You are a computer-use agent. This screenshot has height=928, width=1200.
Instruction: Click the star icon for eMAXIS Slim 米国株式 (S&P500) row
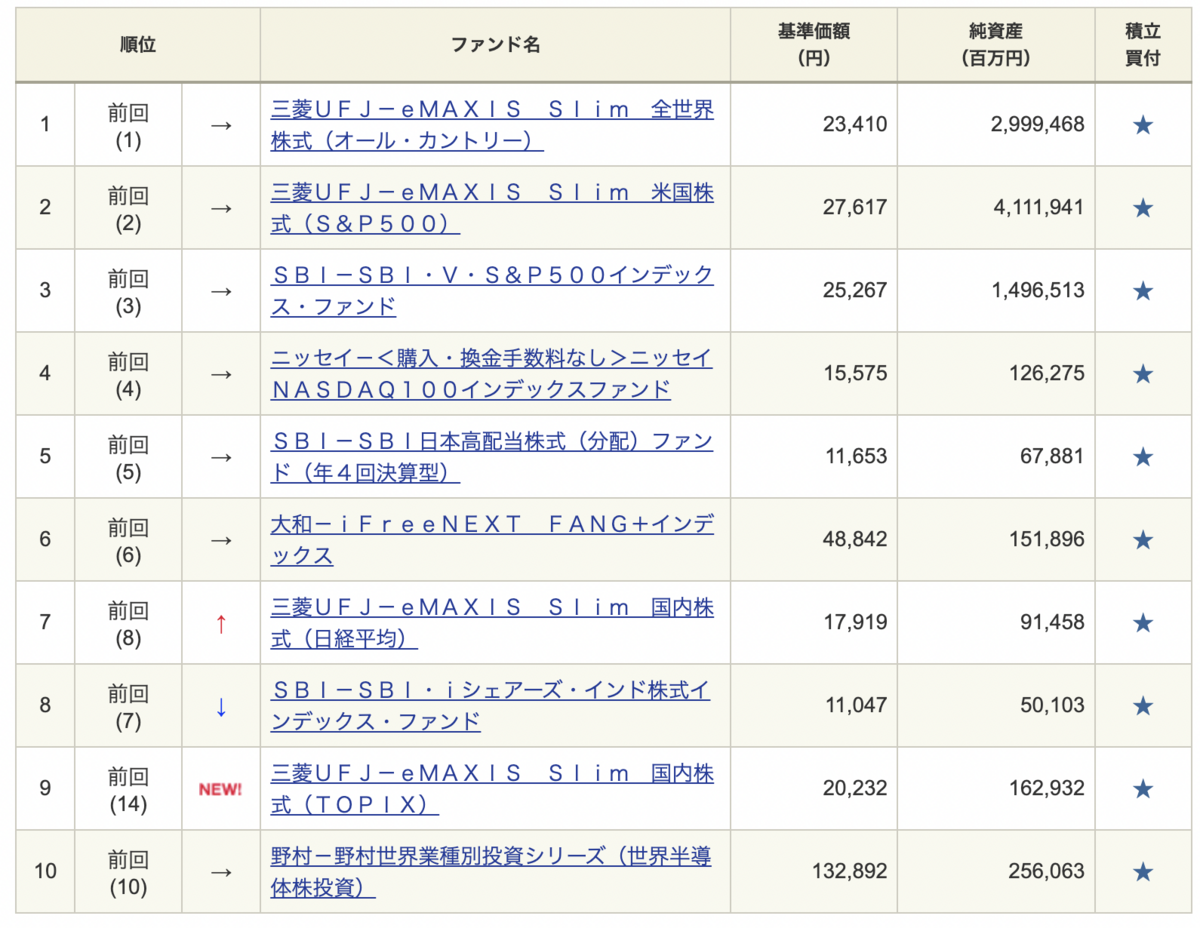[1143, 208]
